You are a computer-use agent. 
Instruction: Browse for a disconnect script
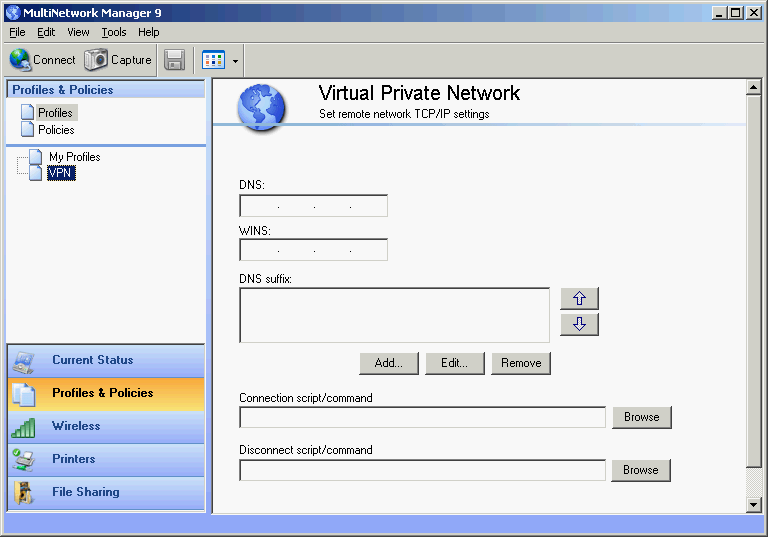point(641,470)
